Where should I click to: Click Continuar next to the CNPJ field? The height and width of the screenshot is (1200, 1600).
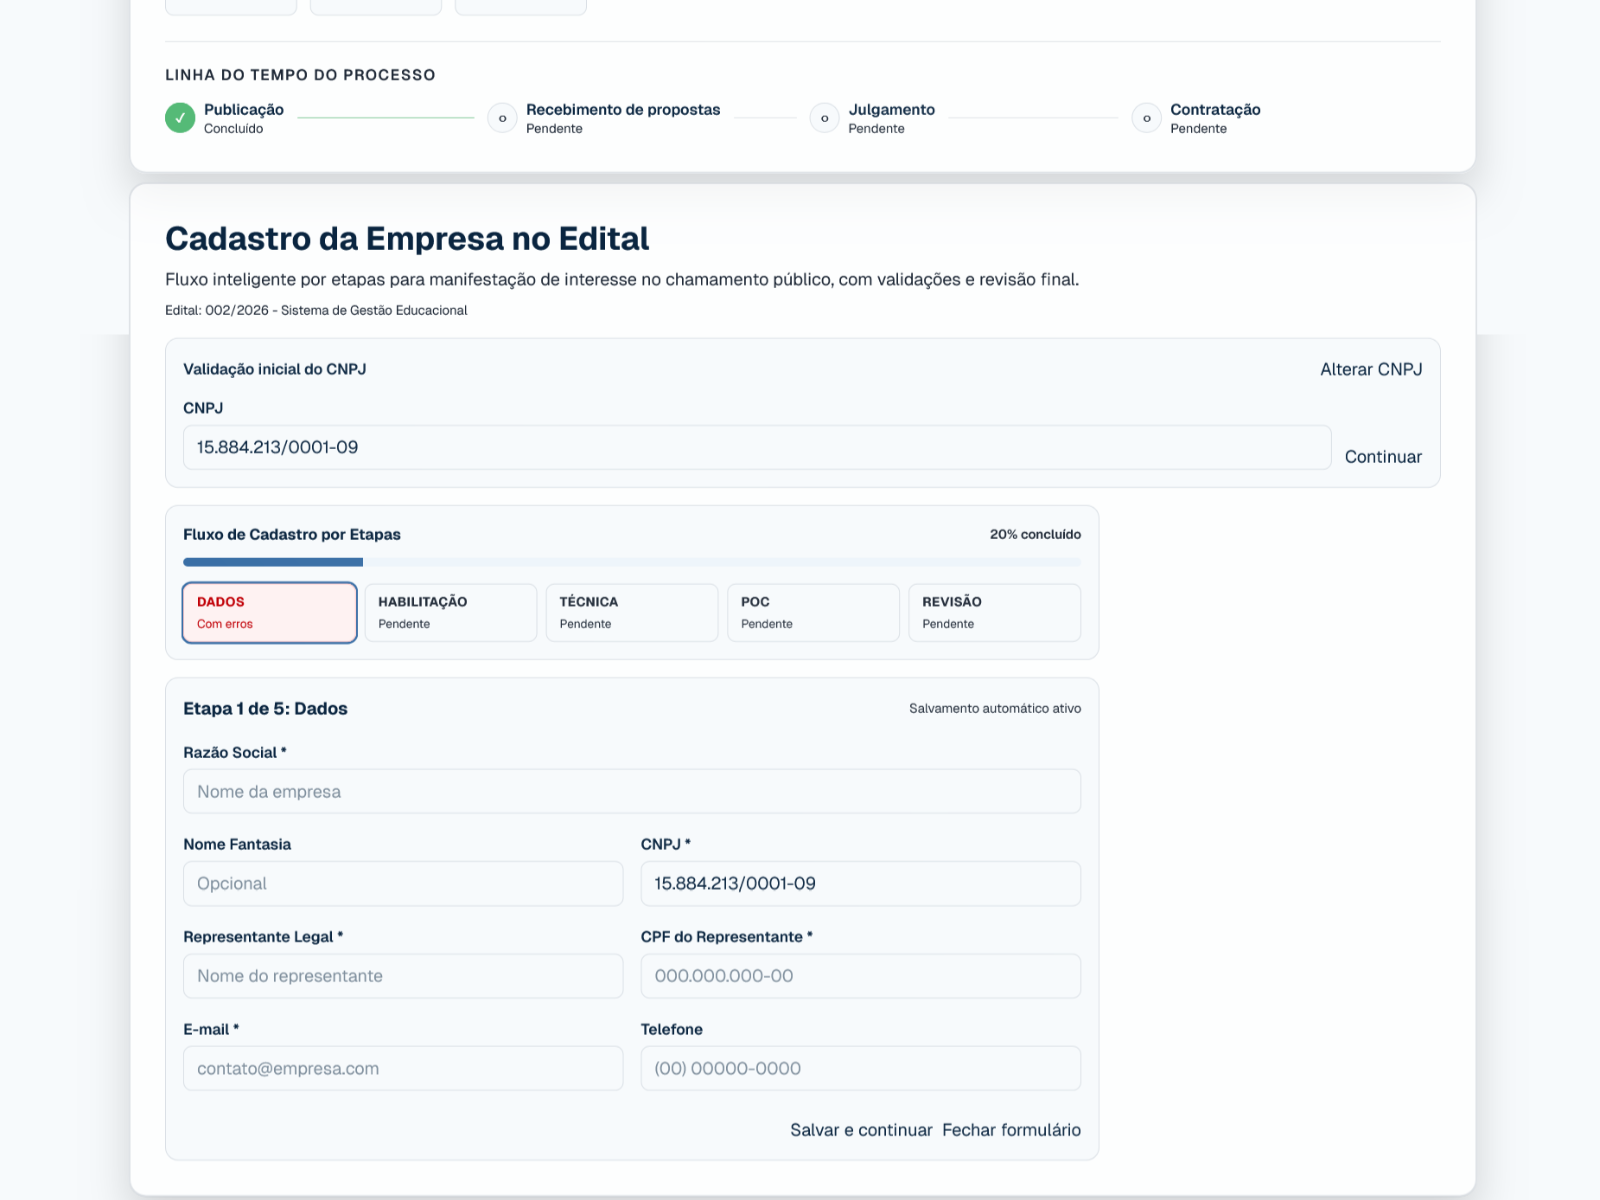pos(1383,456)
